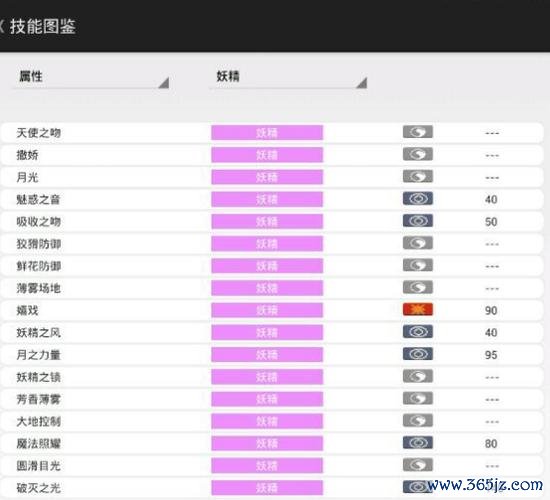550x500 pixels.
Task: Click pink 妖精 type tag for 妖精之锁
Action: [267, 377]
